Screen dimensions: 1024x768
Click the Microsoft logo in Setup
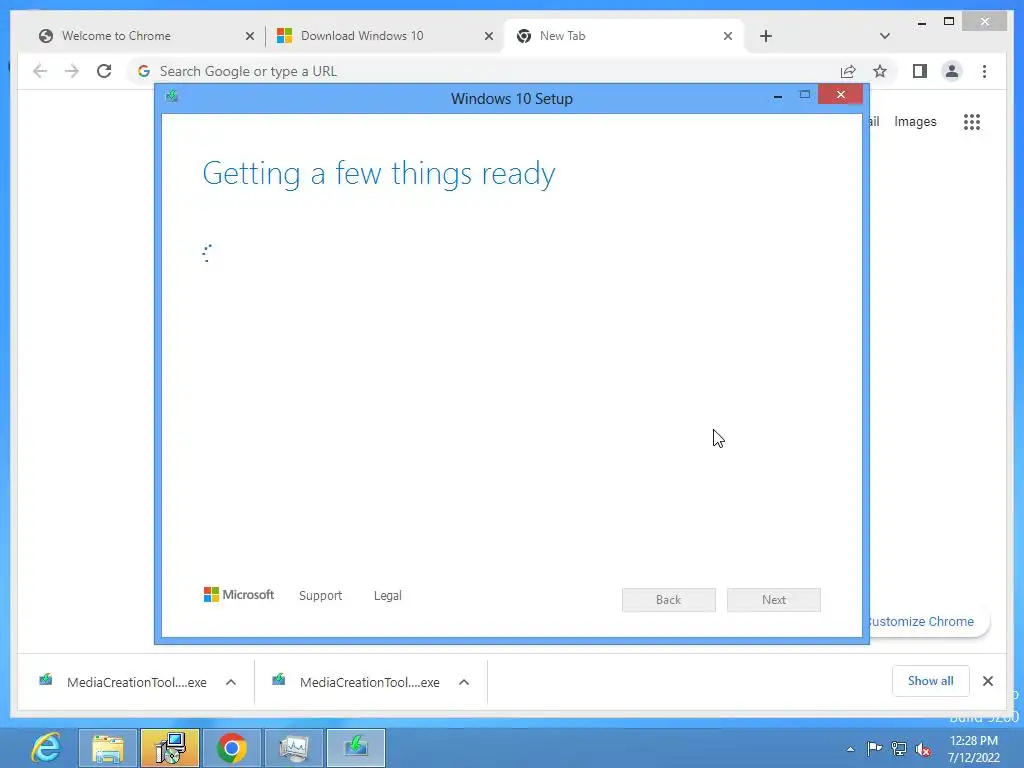pyautogui.click(x=238, y=594)
